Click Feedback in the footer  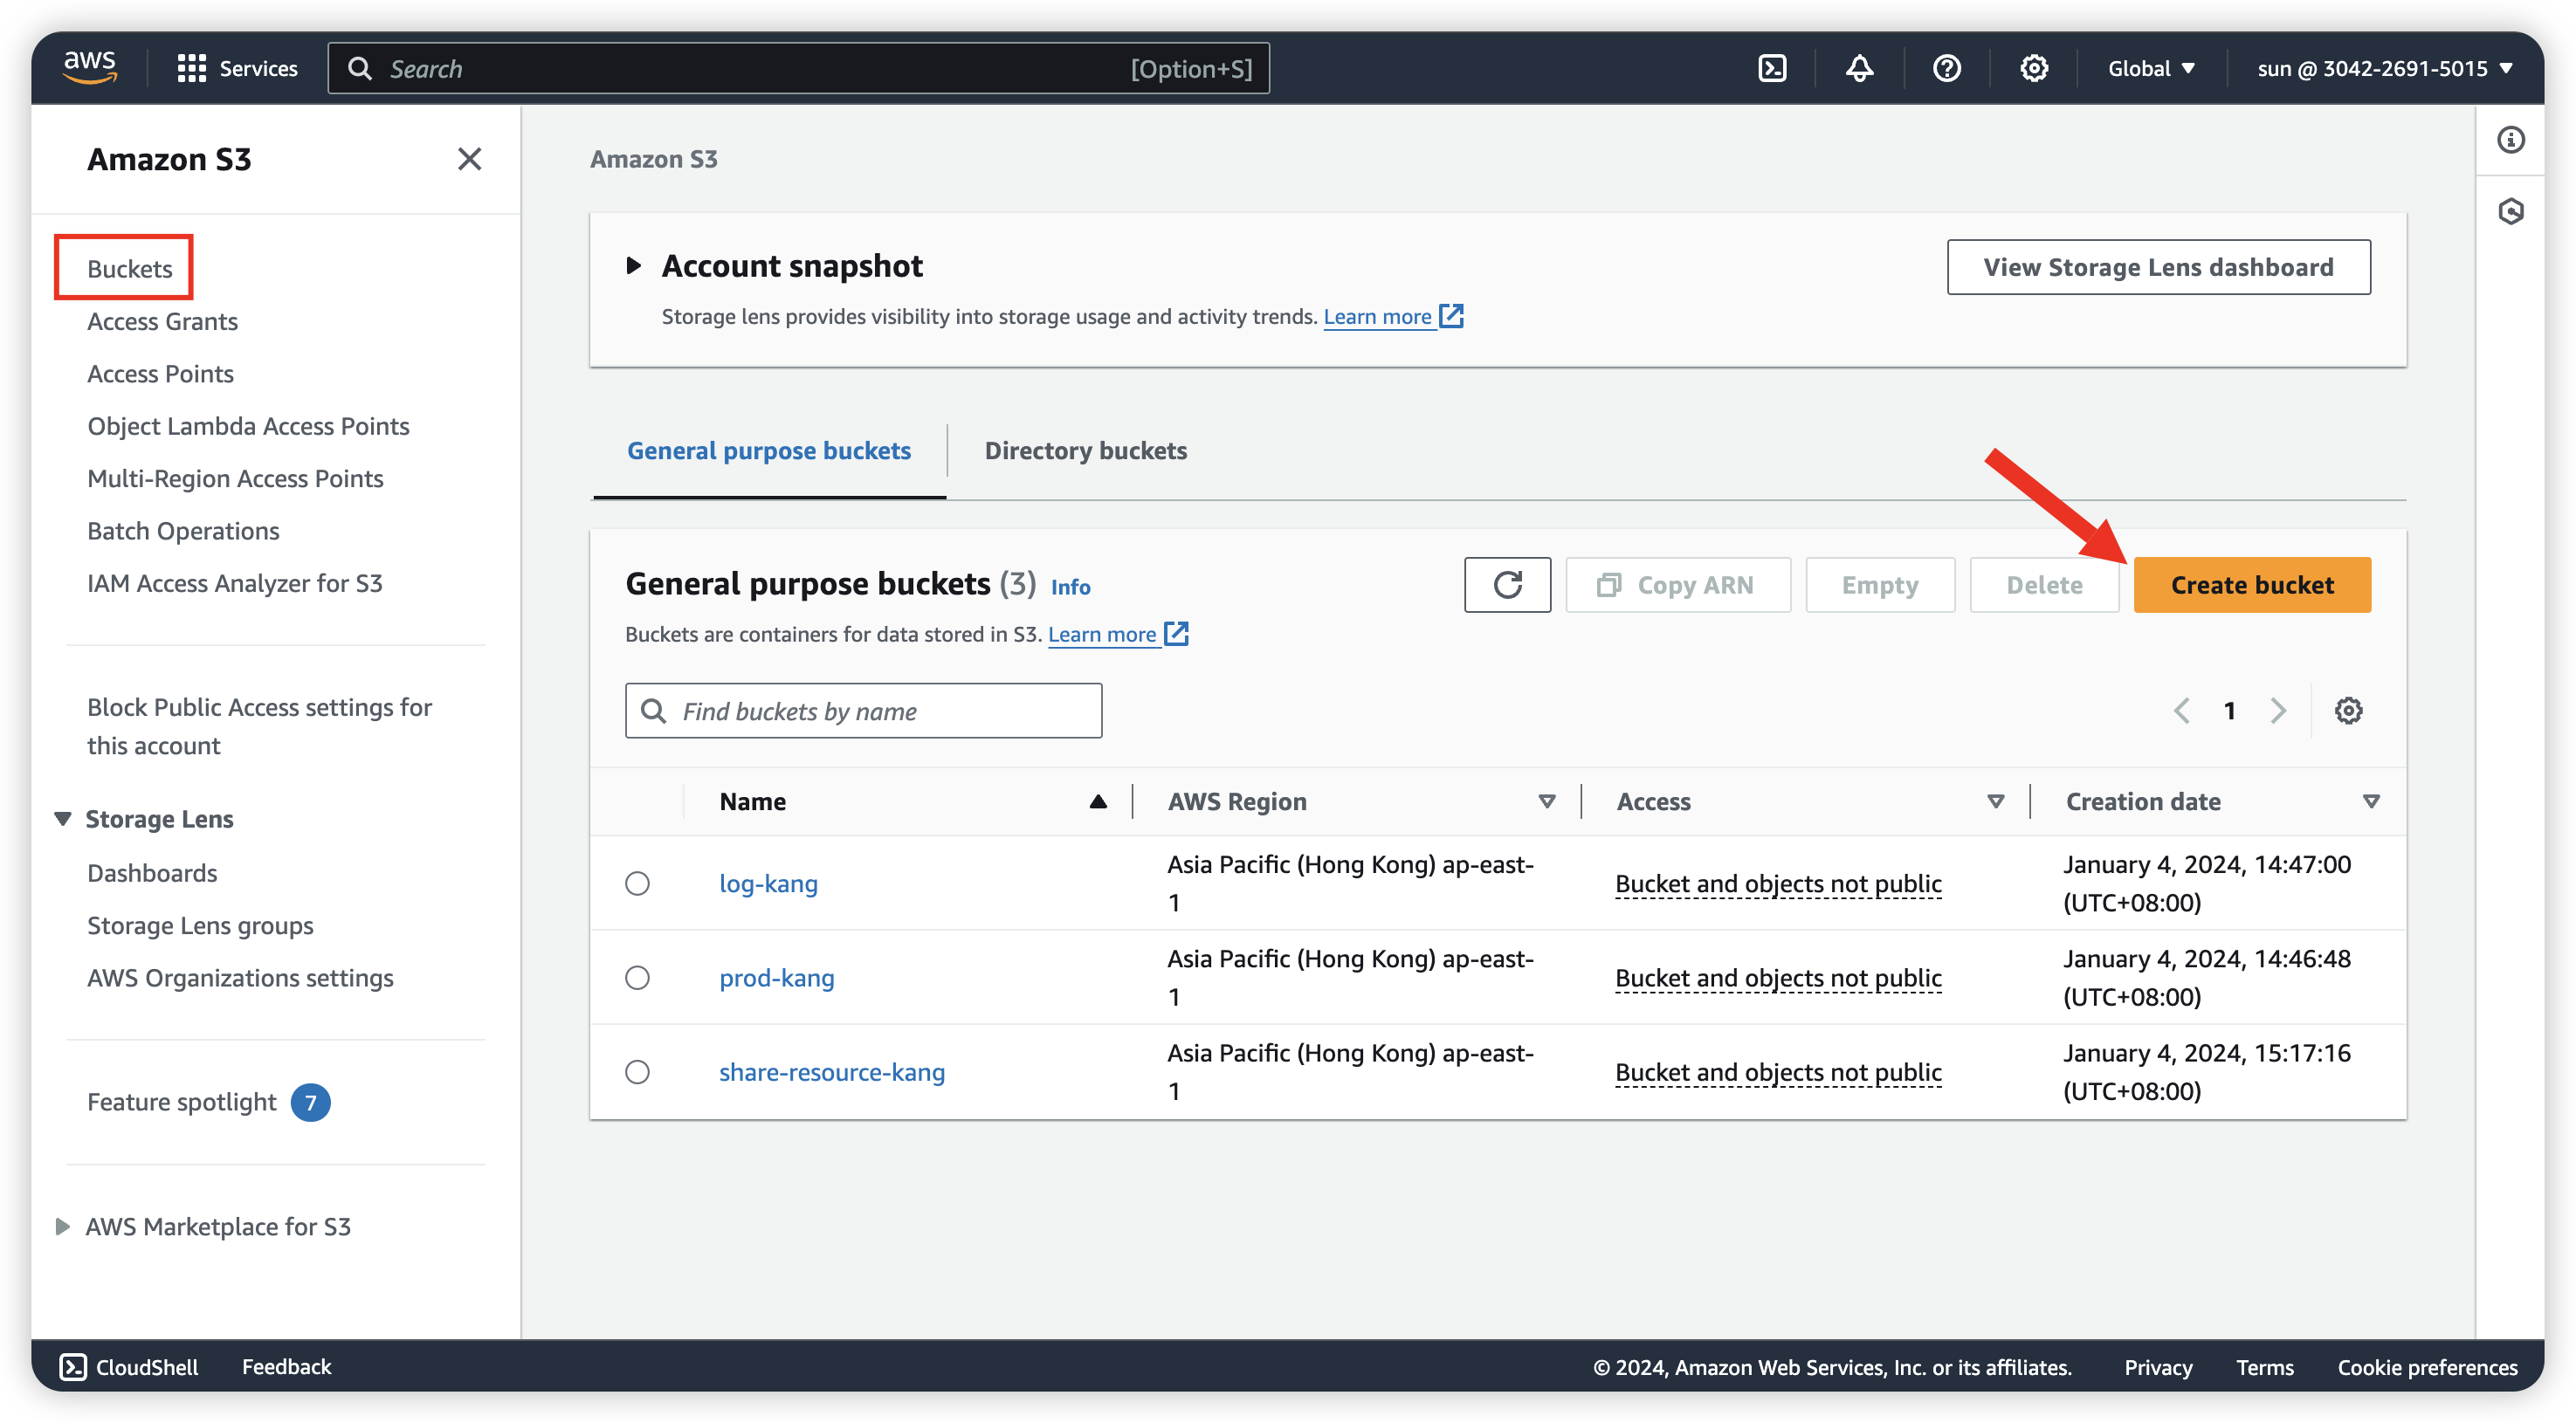click(x=286, y=1366)
